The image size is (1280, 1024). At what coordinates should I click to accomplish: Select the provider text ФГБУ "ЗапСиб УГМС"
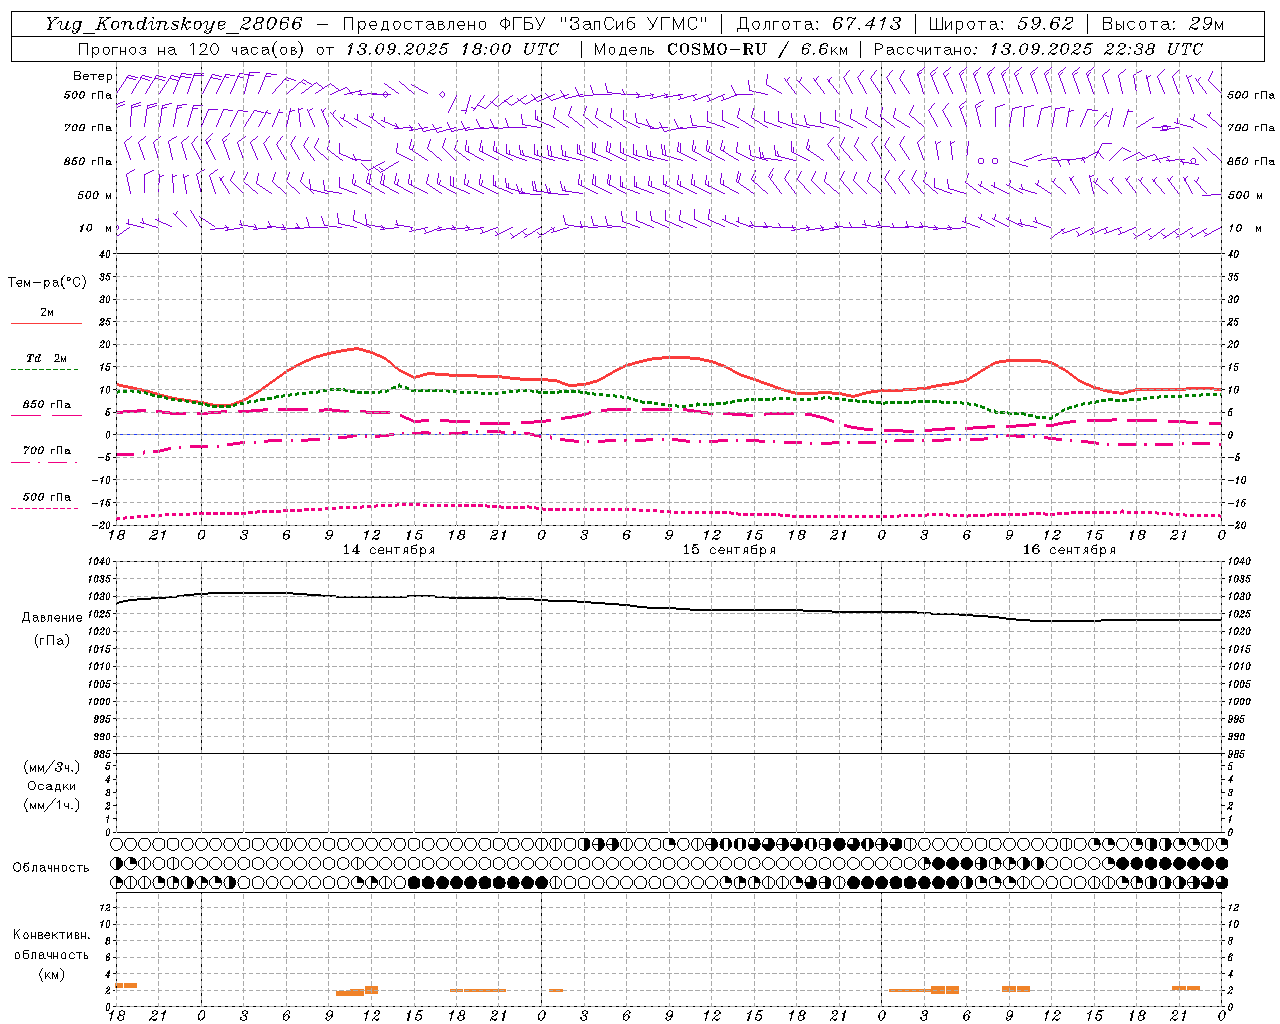click(x=603, y=24)
